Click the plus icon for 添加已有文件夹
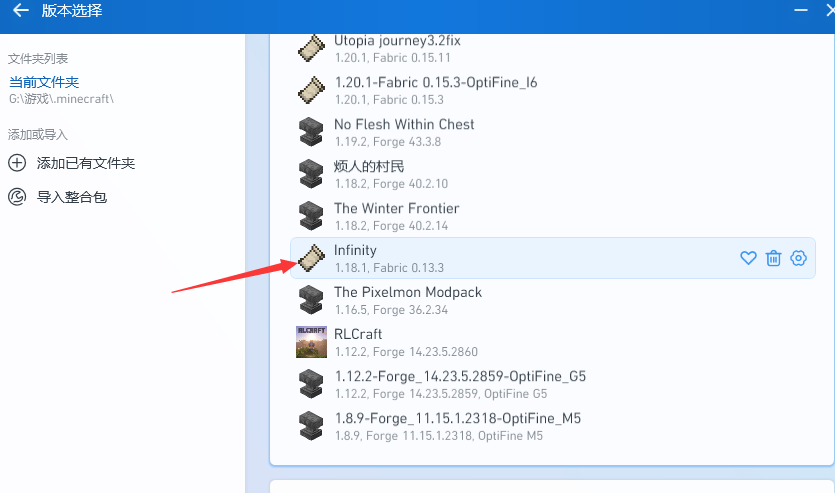 click(17, 163)
